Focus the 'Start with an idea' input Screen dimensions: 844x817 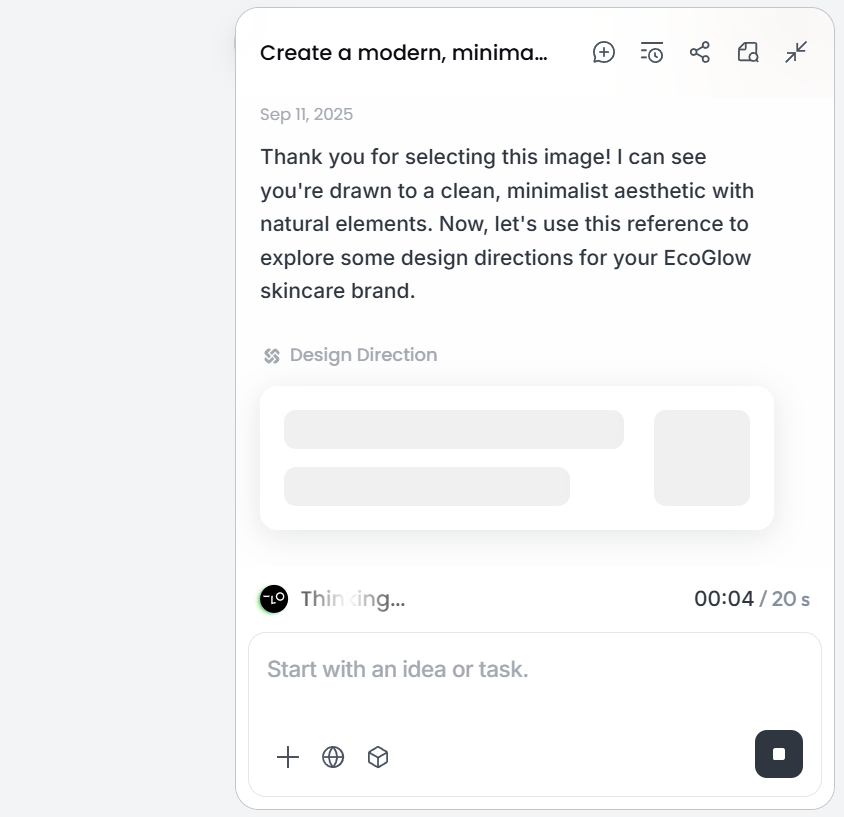pos(450,668)
